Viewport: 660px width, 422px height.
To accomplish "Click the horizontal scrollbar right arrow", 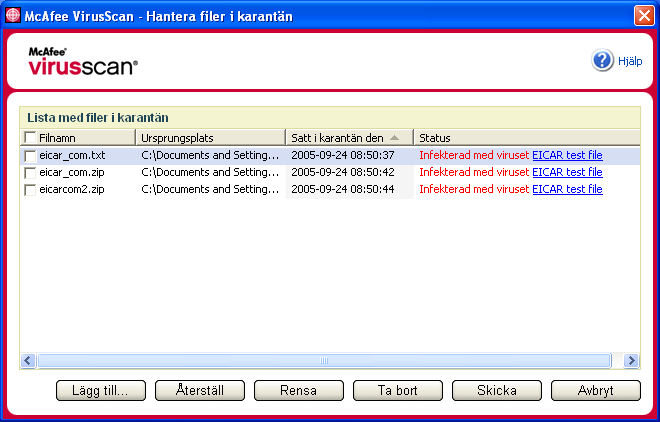I will point(631,360).
